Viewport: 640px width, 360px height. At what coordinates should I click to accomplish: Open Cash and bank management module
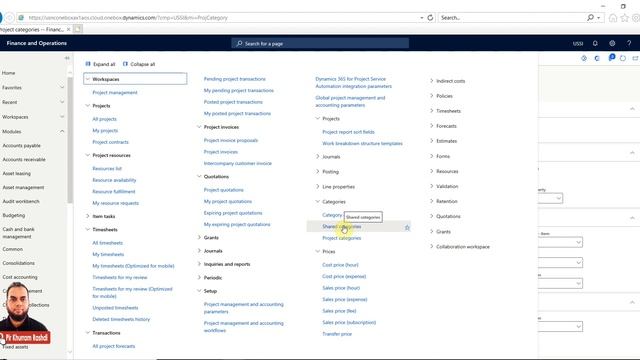coord(18,233)
